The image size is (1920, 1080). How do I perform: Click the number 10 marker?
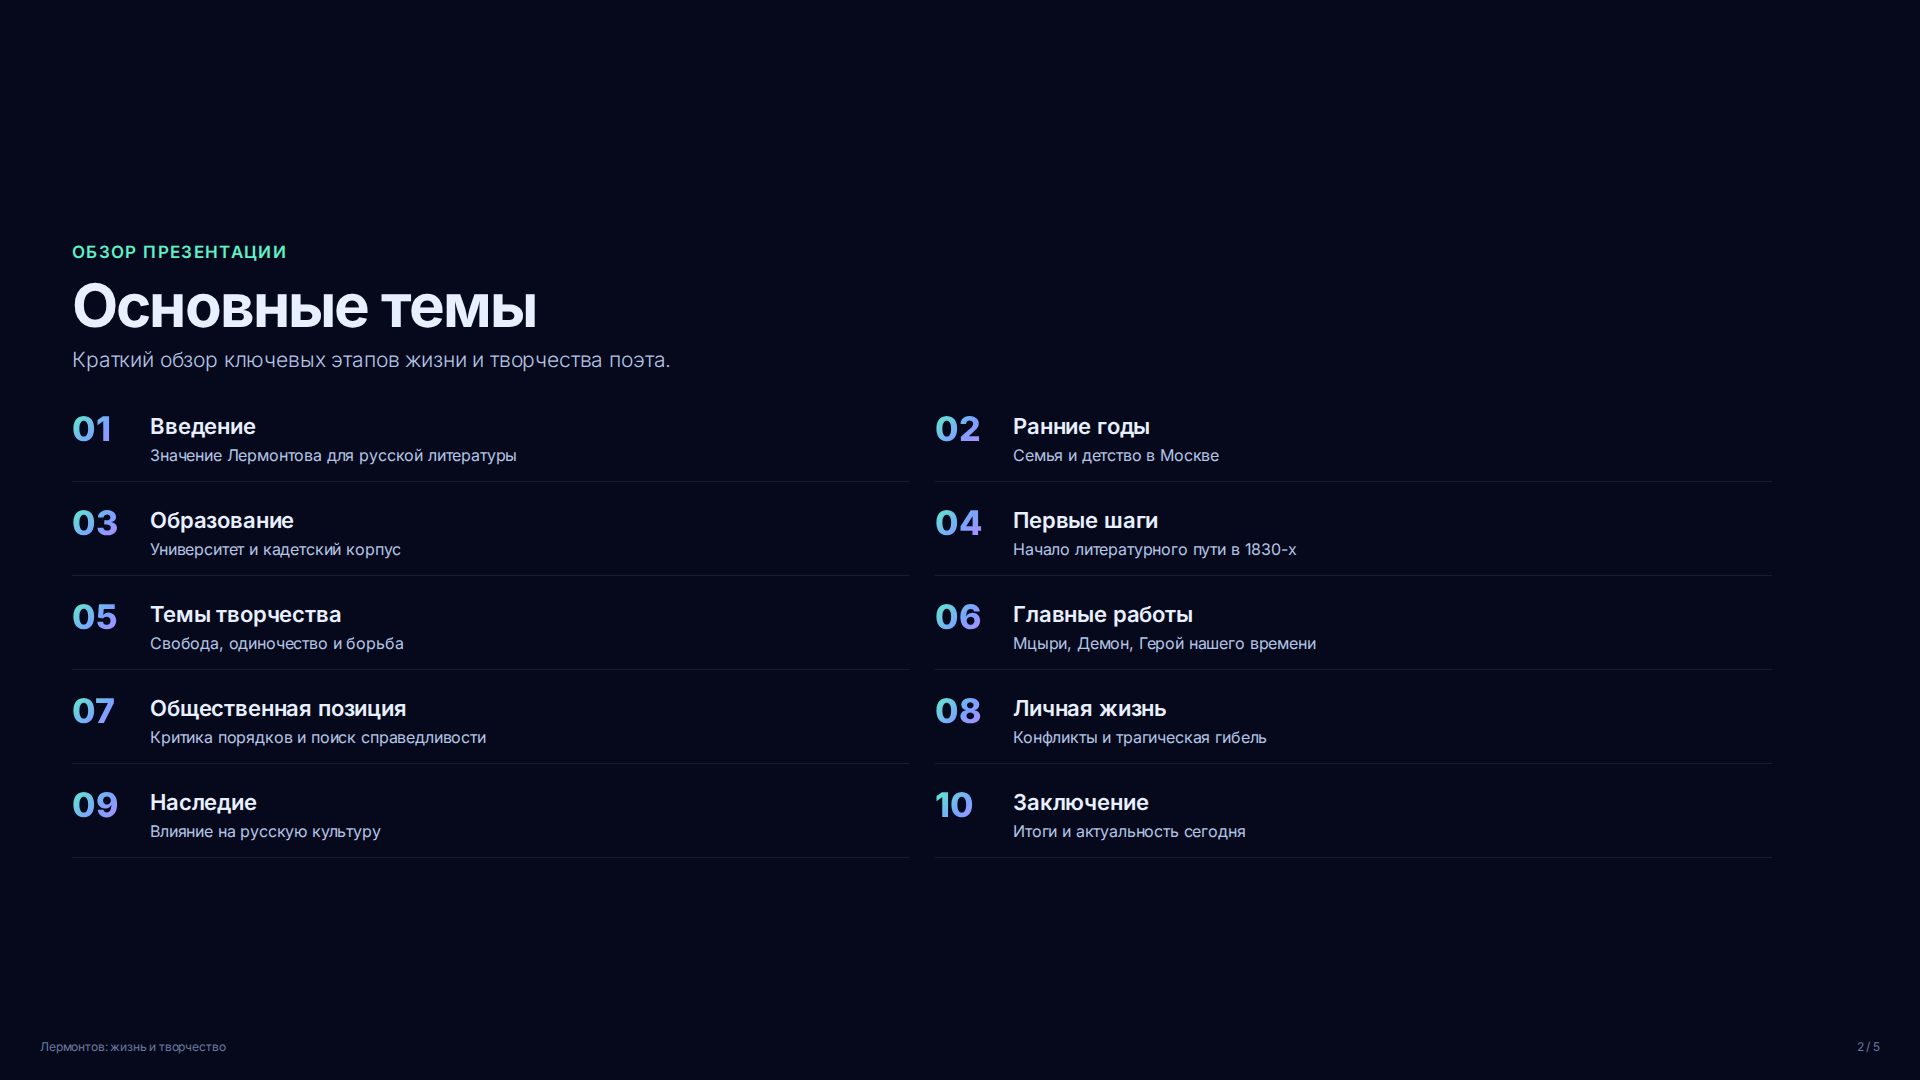pos(954,805)
